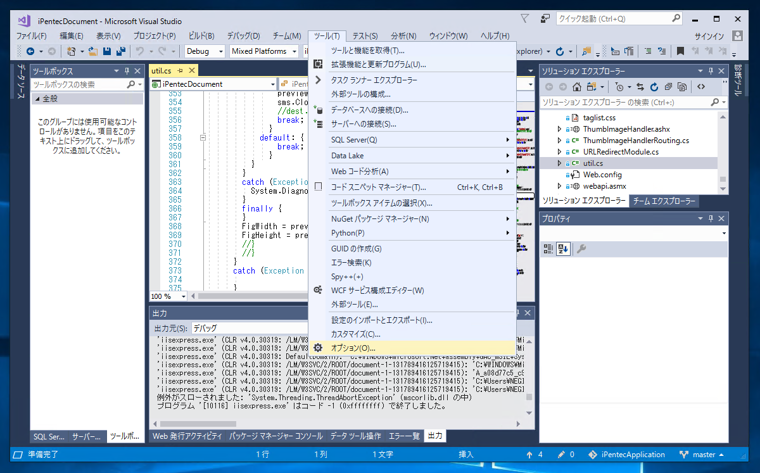Open the データ ソース side tab
Viewport: 760px width, 473px height.
pos(20,81)
